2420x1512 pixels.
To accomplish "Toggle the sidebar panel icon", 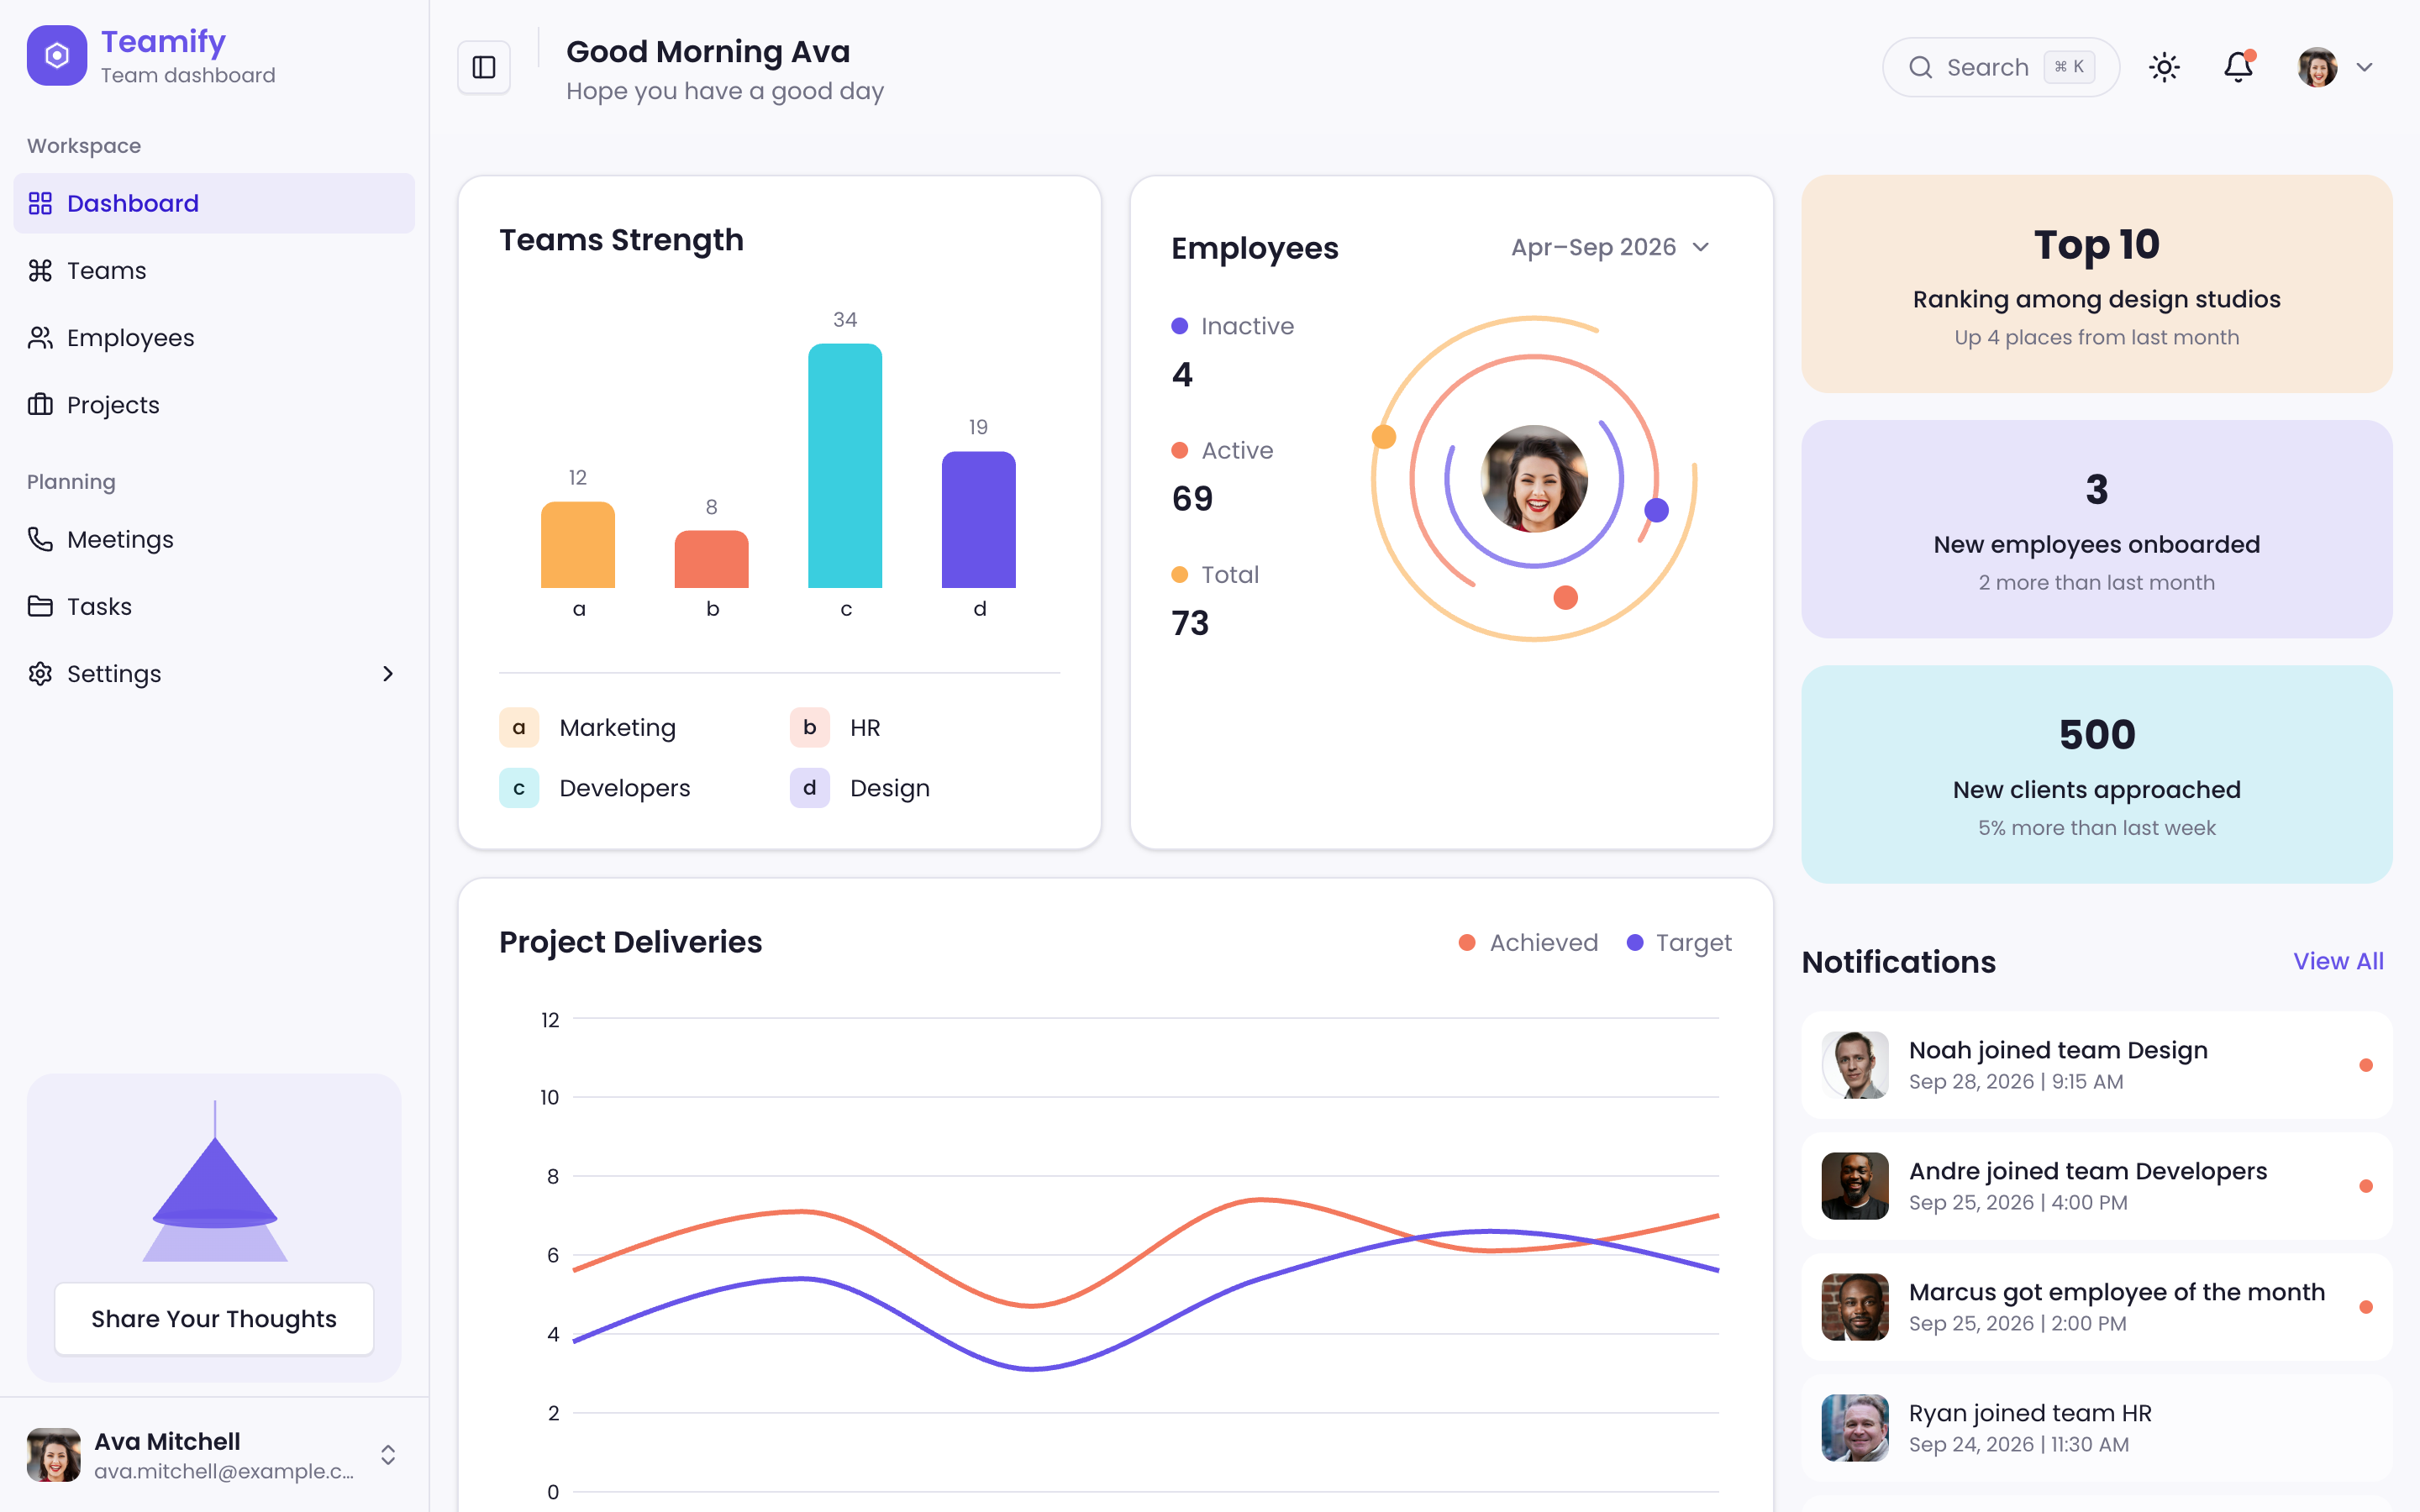I will coord(484,67).
